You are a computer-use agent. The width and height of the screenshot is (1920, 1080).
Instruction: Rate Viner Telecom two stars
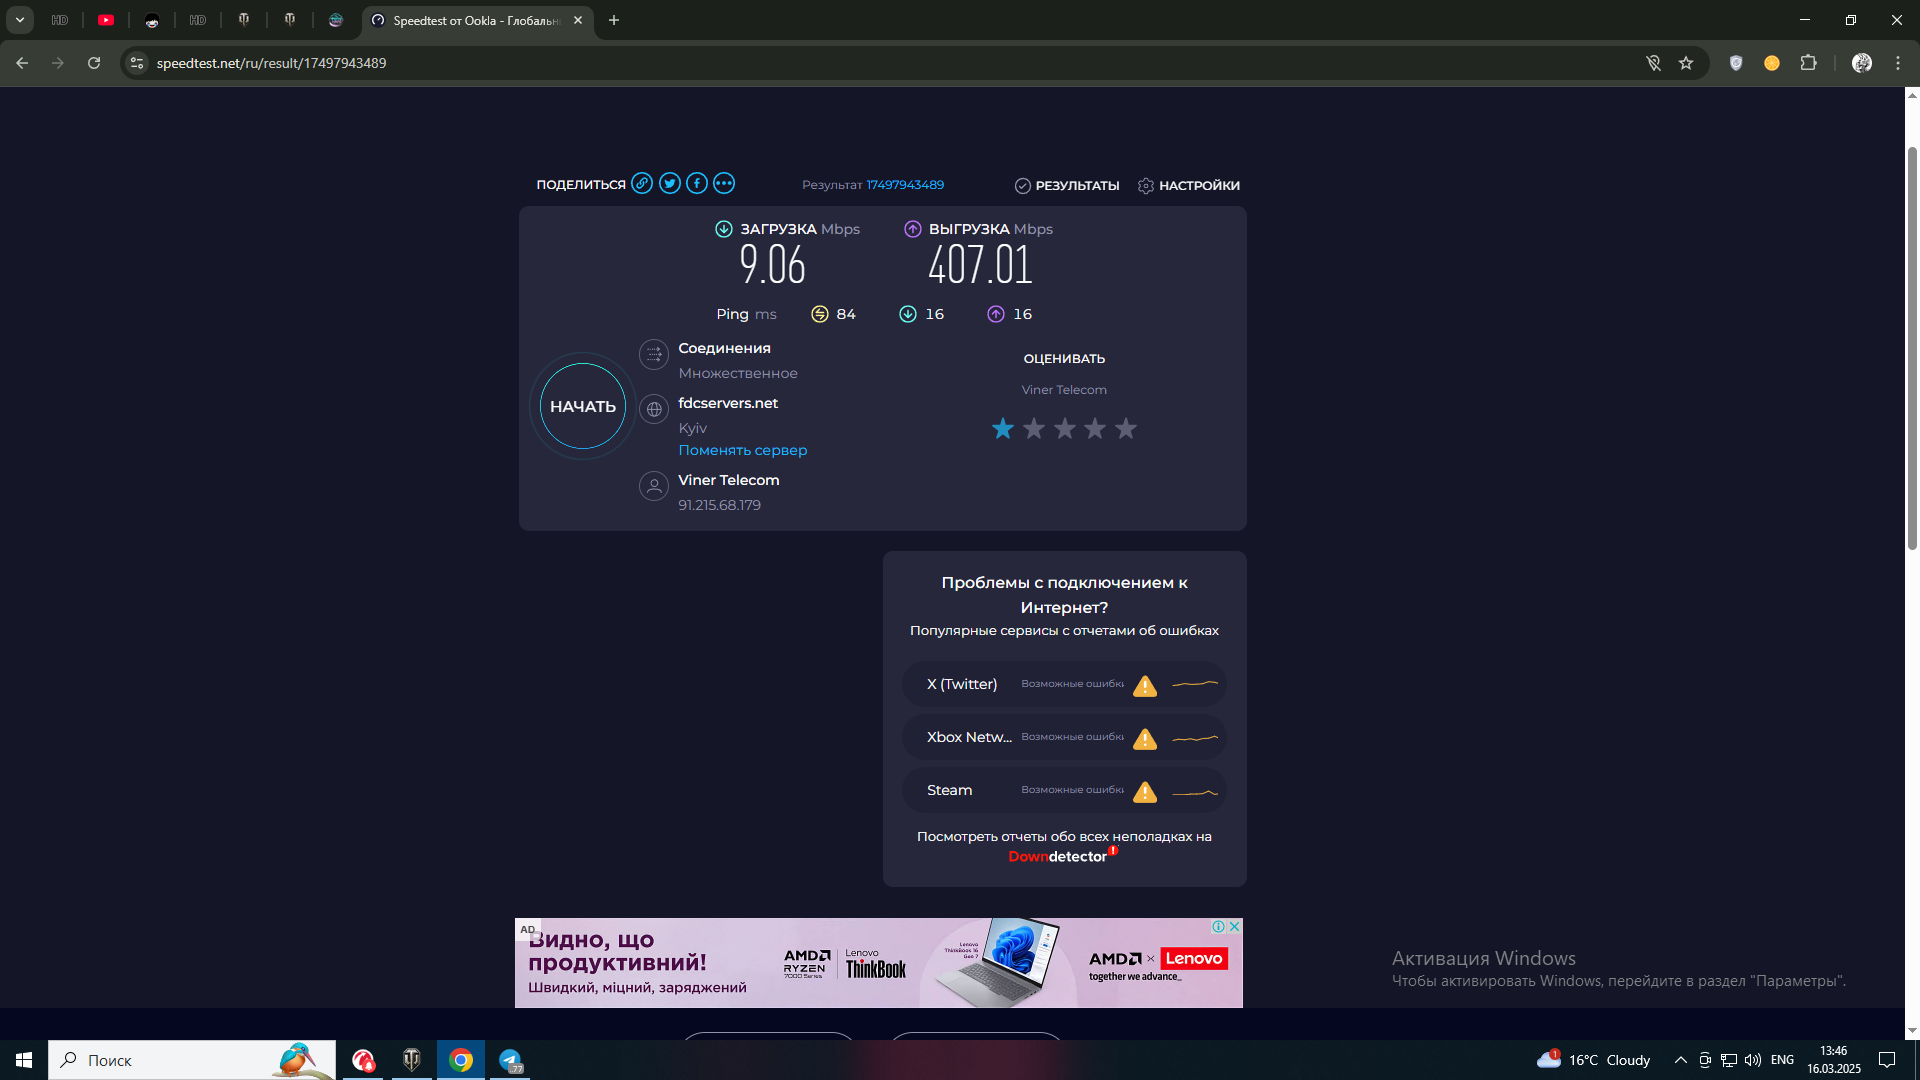coord(1034,428)
